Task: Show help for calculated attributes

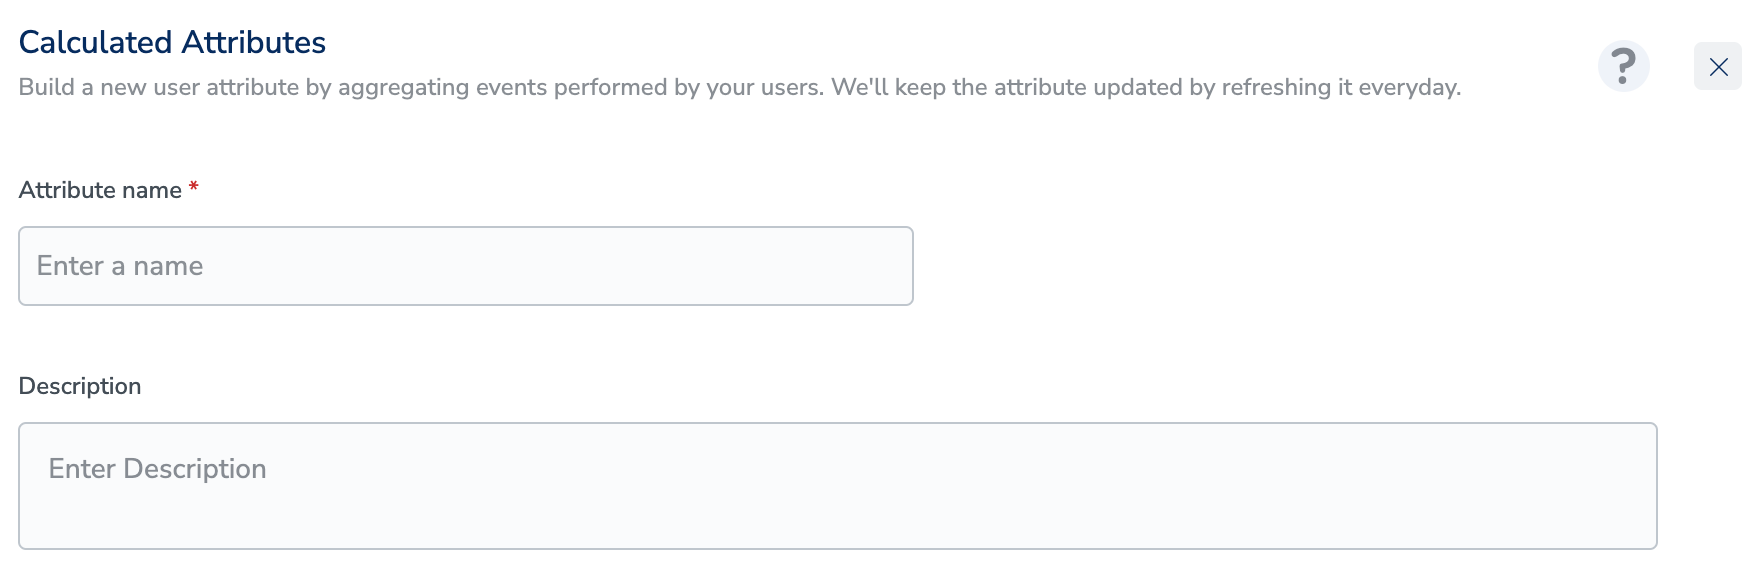Action: click(1623, 66)
